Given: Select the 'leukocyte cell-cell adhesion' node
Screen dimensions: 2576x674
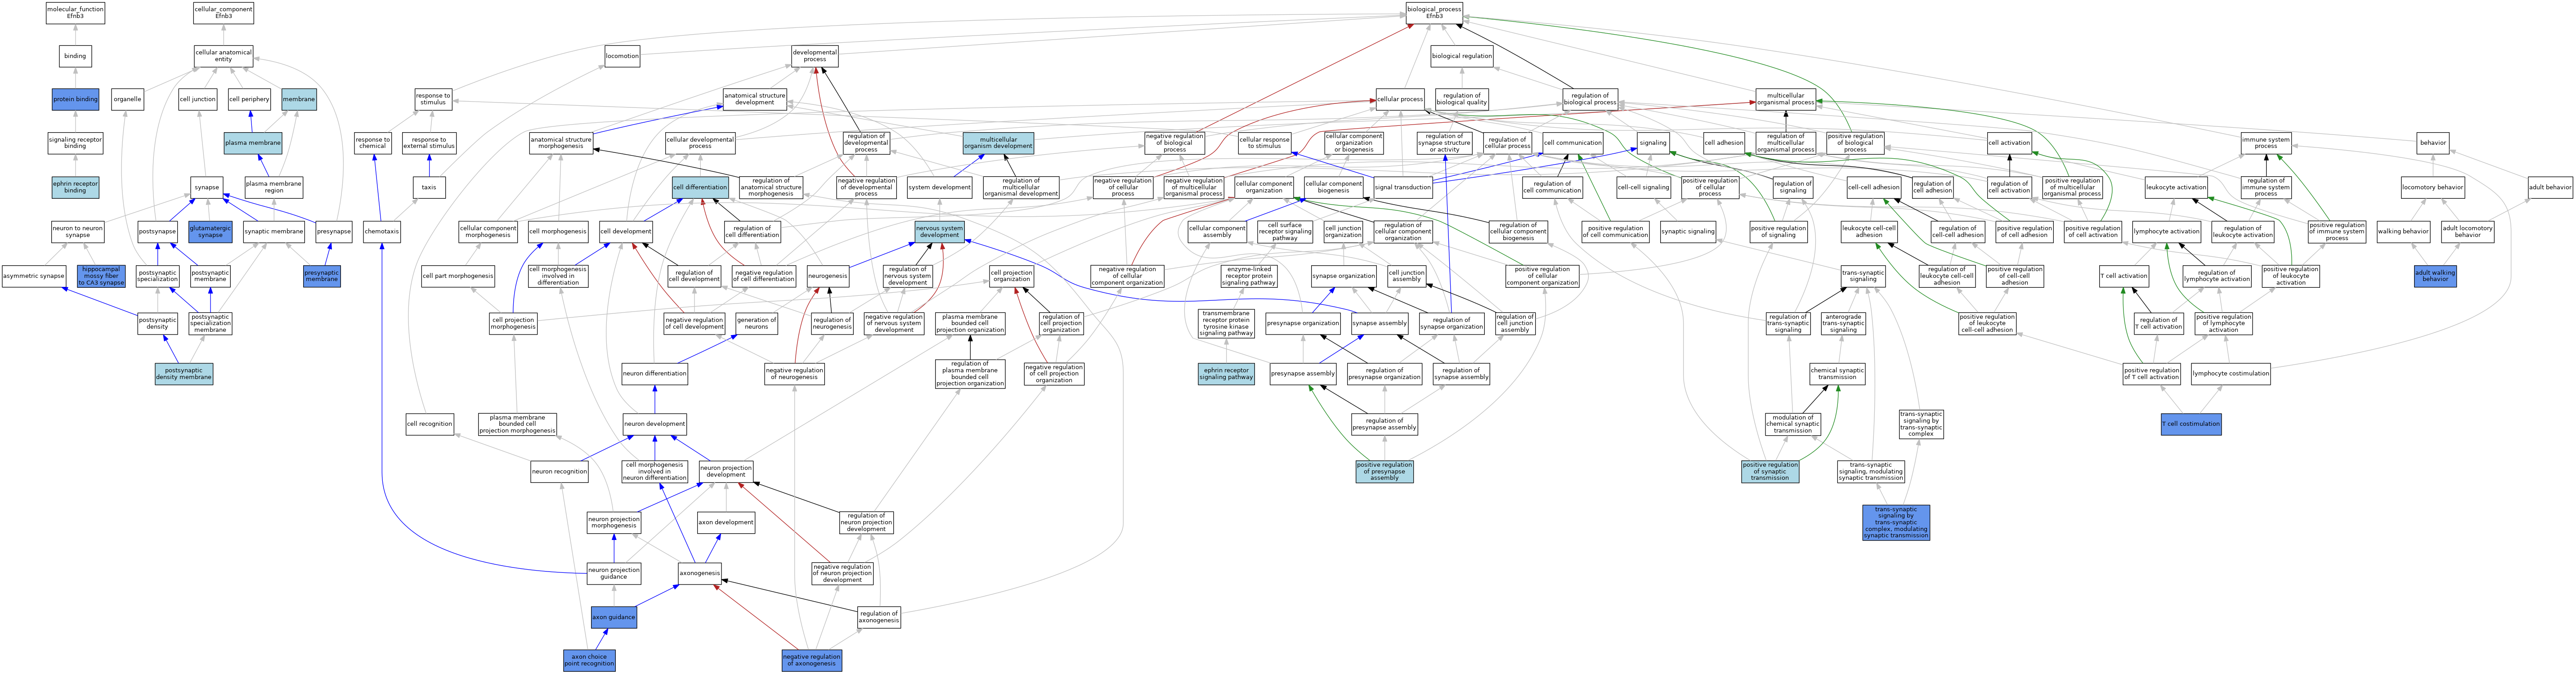Looking at the screenshot, I should coord(1868,231).
